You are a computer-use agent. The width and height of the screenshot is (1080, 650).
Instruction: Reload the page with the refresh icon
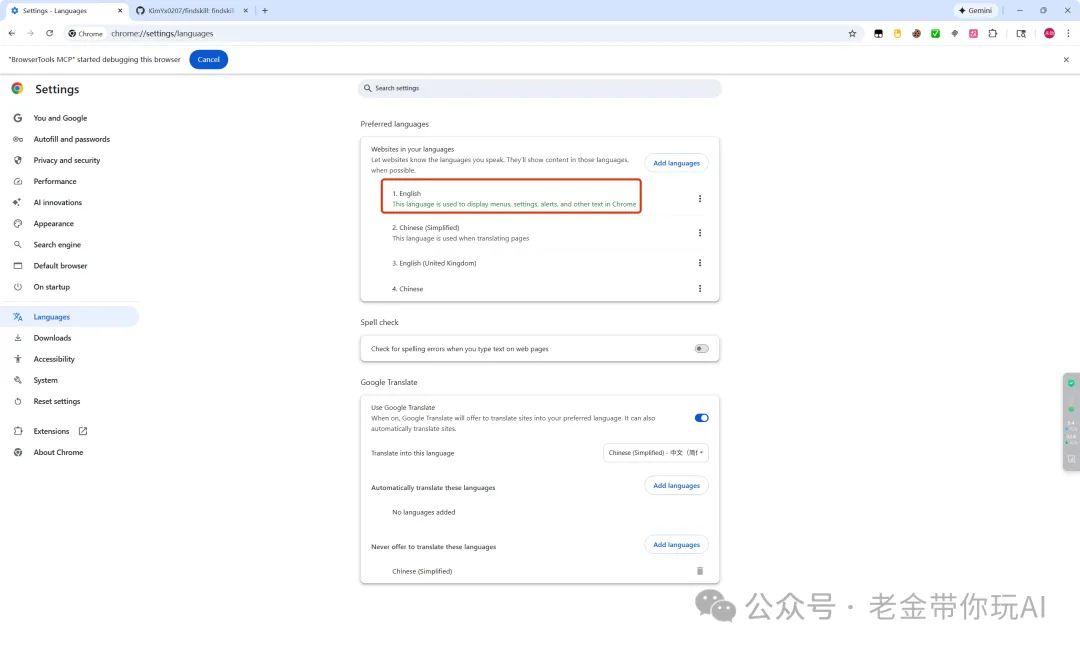pos(49,33)
